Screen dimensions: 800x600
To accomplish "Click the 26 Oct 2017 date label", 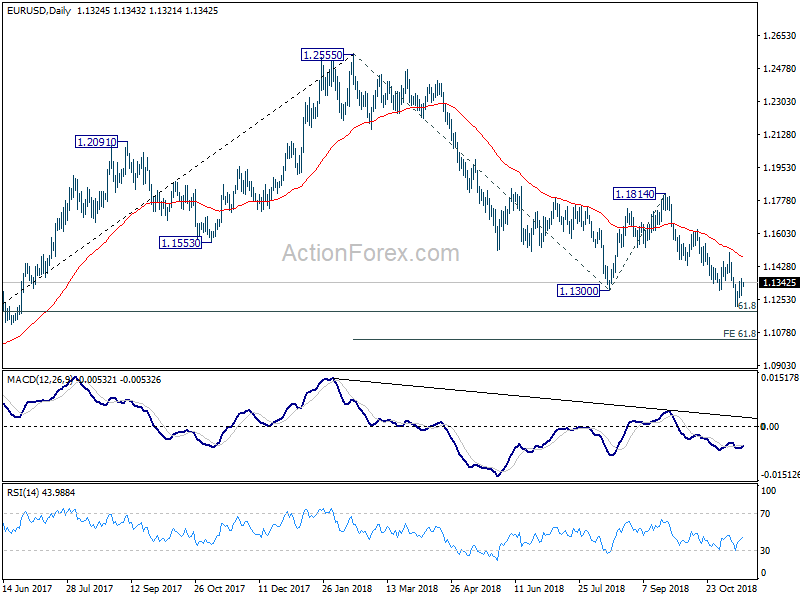I will [x=219, y=589].
